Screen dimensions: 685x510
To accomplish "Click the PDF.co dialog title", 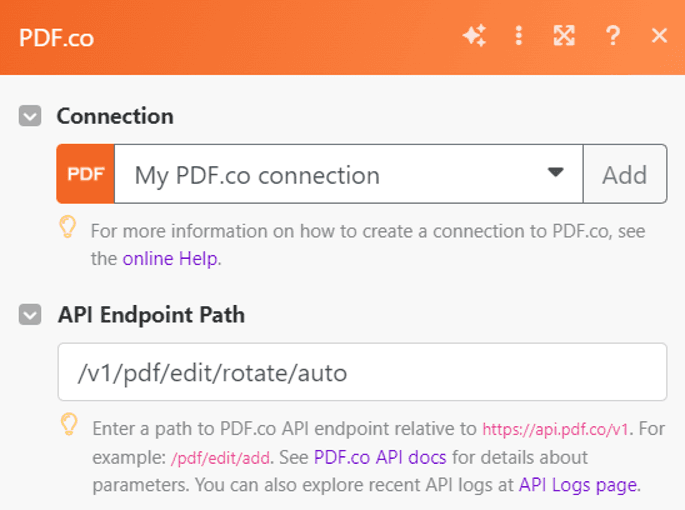I will coord(56,37).
